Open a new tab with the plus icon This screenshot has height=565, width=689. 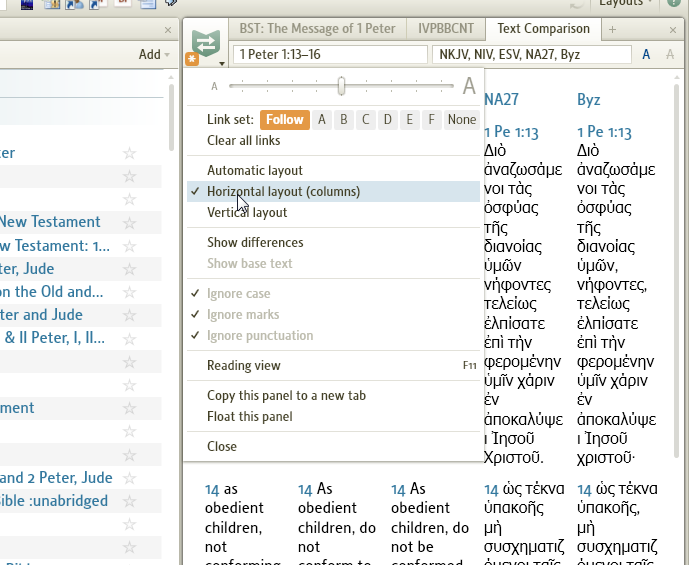tap(613, 29)
